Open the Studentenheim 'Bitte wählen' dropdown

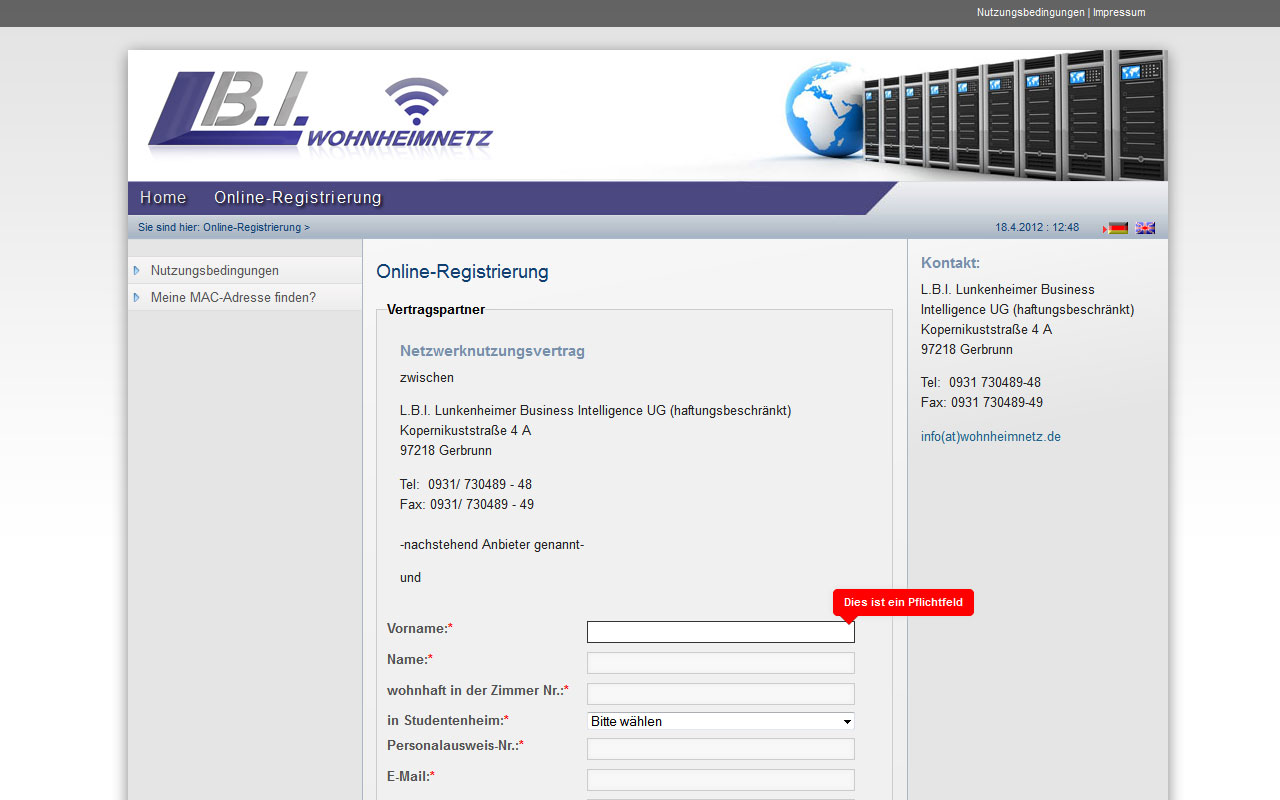pos(721,721)
